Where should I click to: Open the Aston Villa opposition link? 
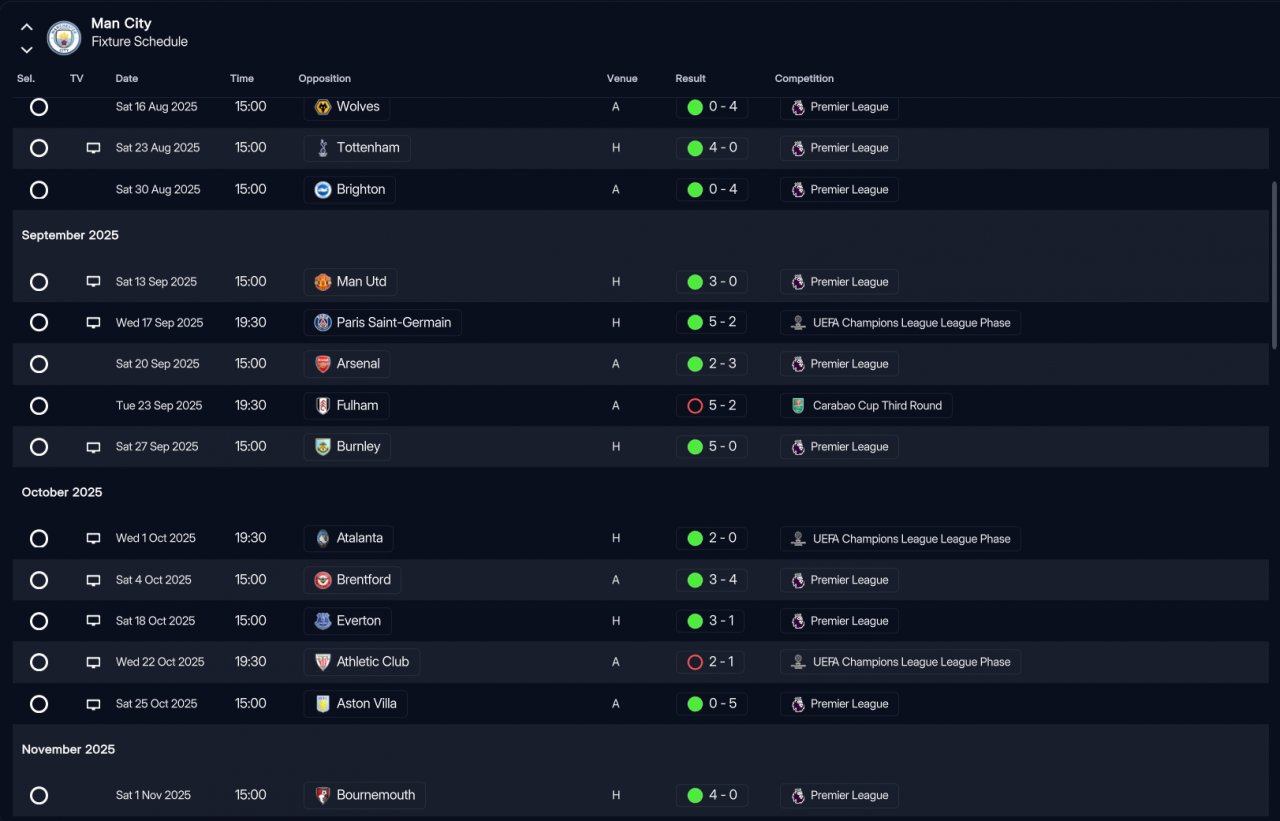click(366, 704)
